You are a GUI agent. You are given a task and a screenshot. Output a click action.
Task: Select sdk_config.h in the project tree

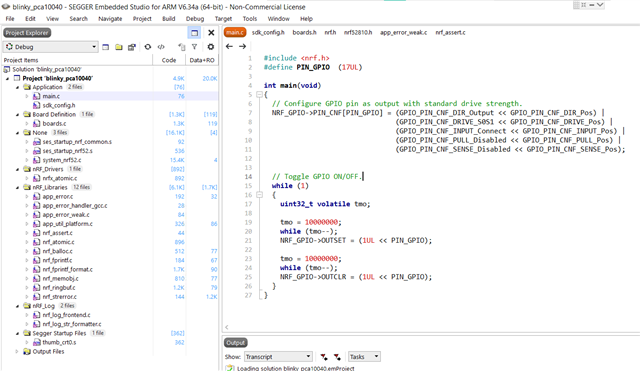click(59, 105)
